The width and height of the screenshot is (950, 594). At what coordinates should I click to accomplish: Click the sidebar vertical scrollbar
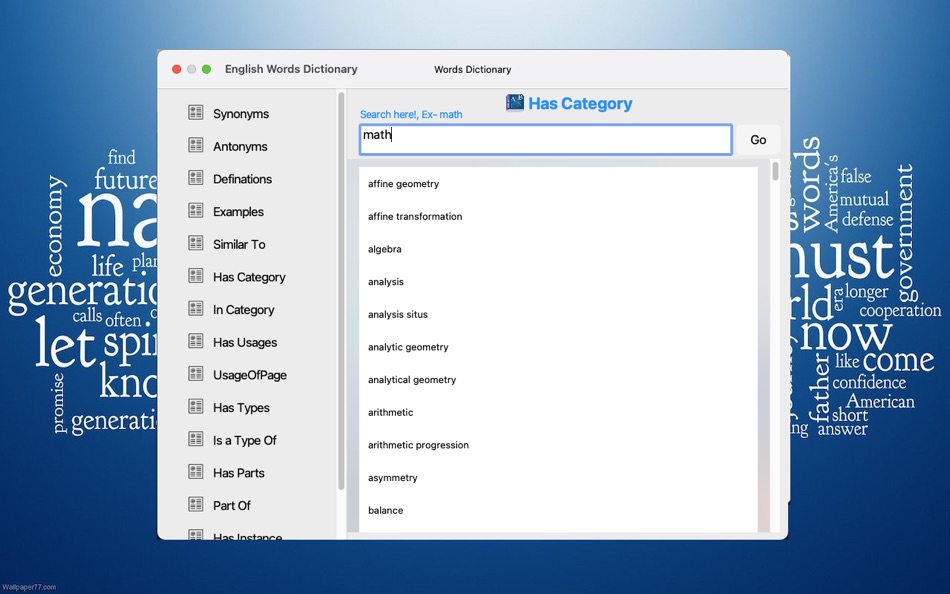point(341,291)
